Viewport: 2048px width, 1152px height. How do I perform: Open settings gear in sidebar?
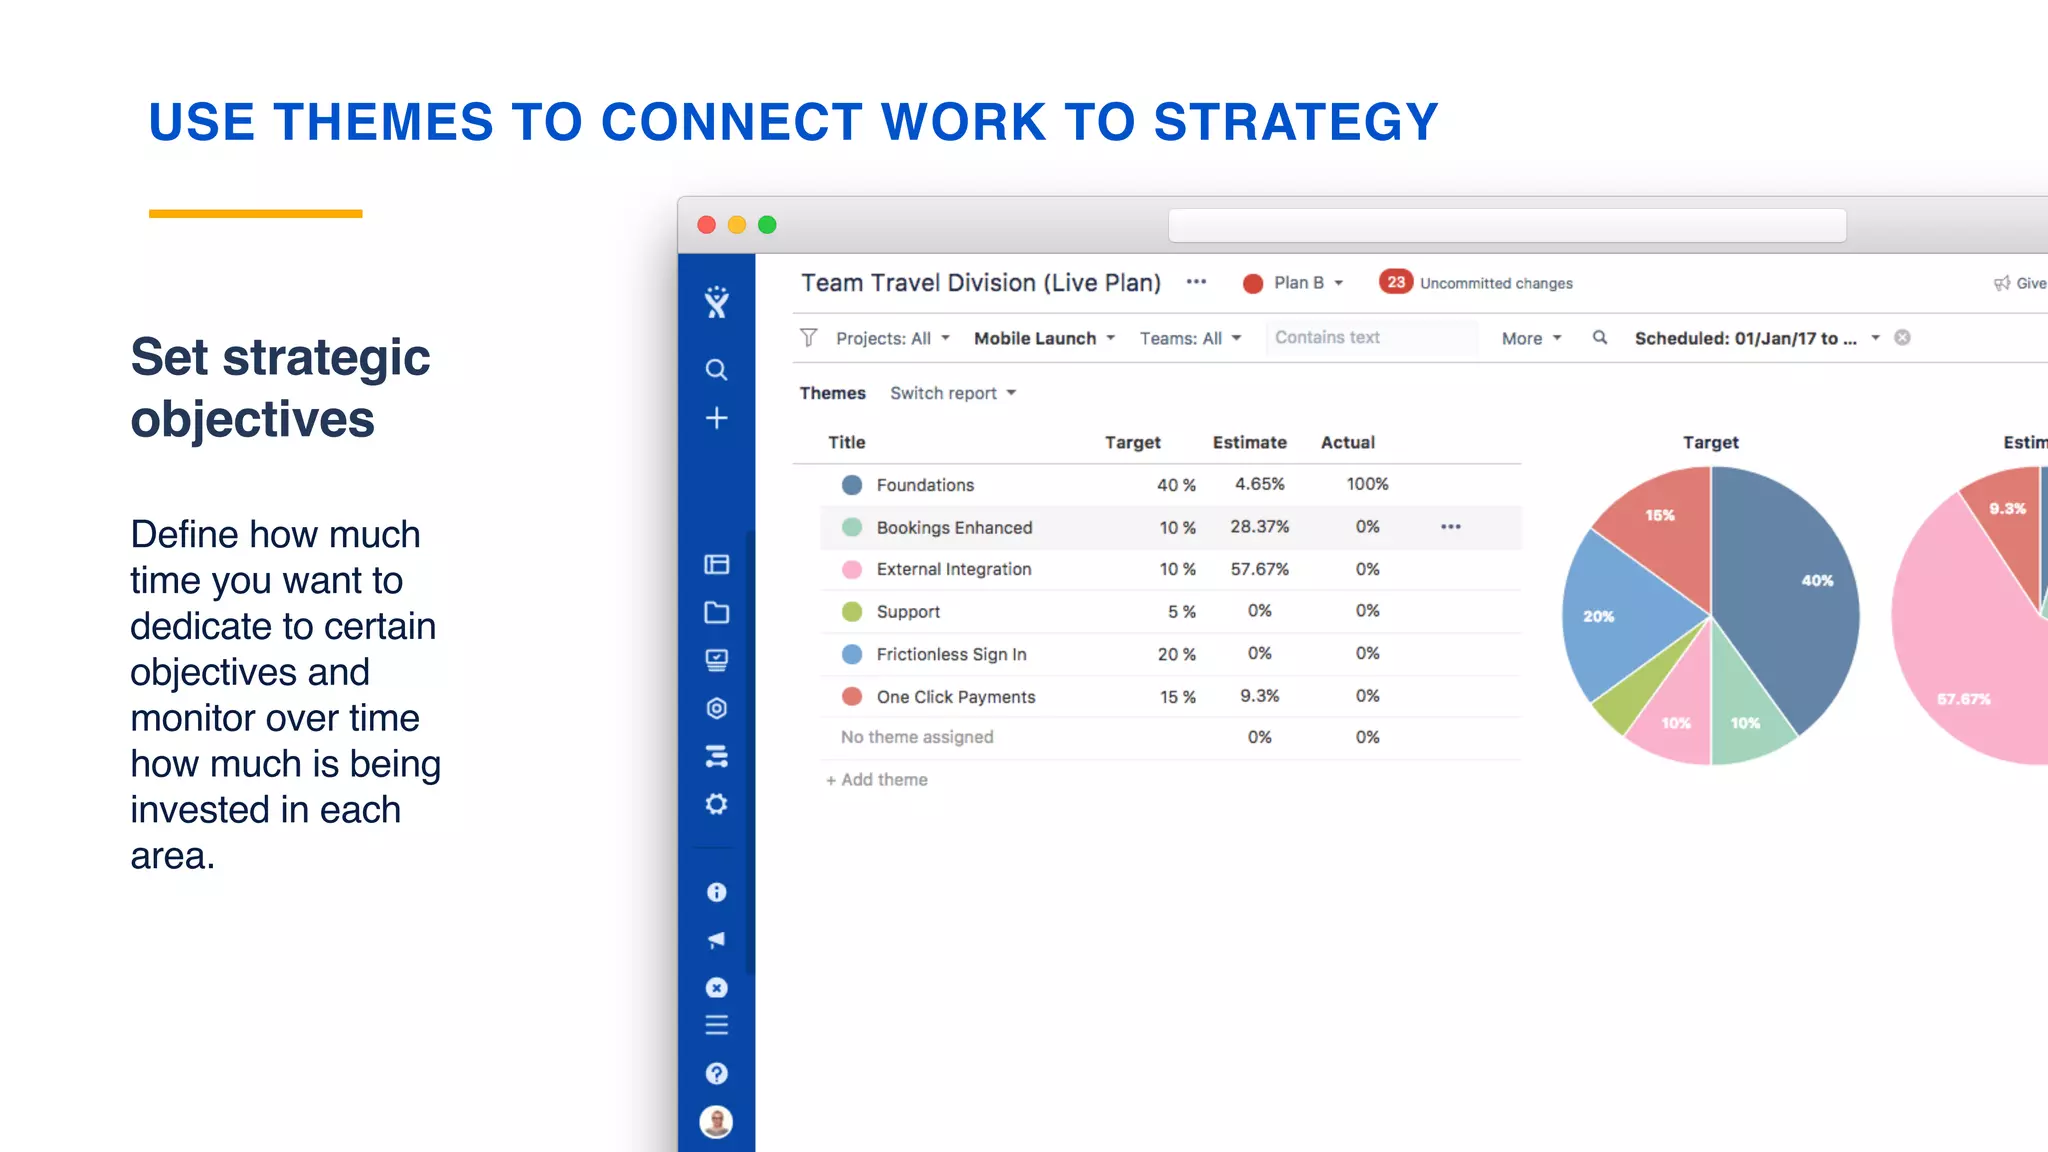point(716,804)
